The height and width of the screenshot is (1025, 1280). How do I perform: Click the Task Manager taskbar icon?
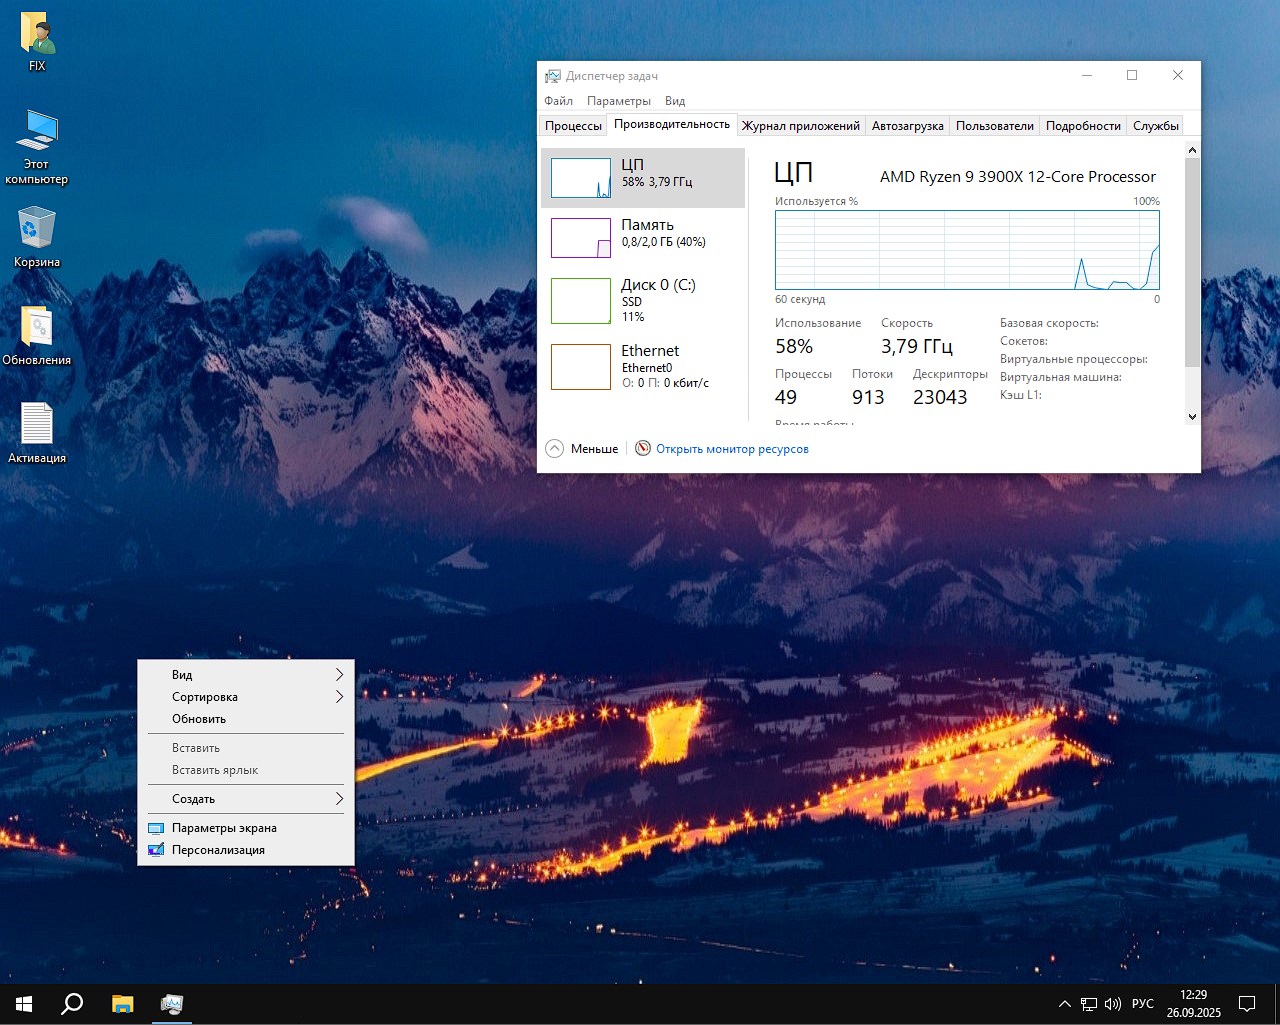171,1004
